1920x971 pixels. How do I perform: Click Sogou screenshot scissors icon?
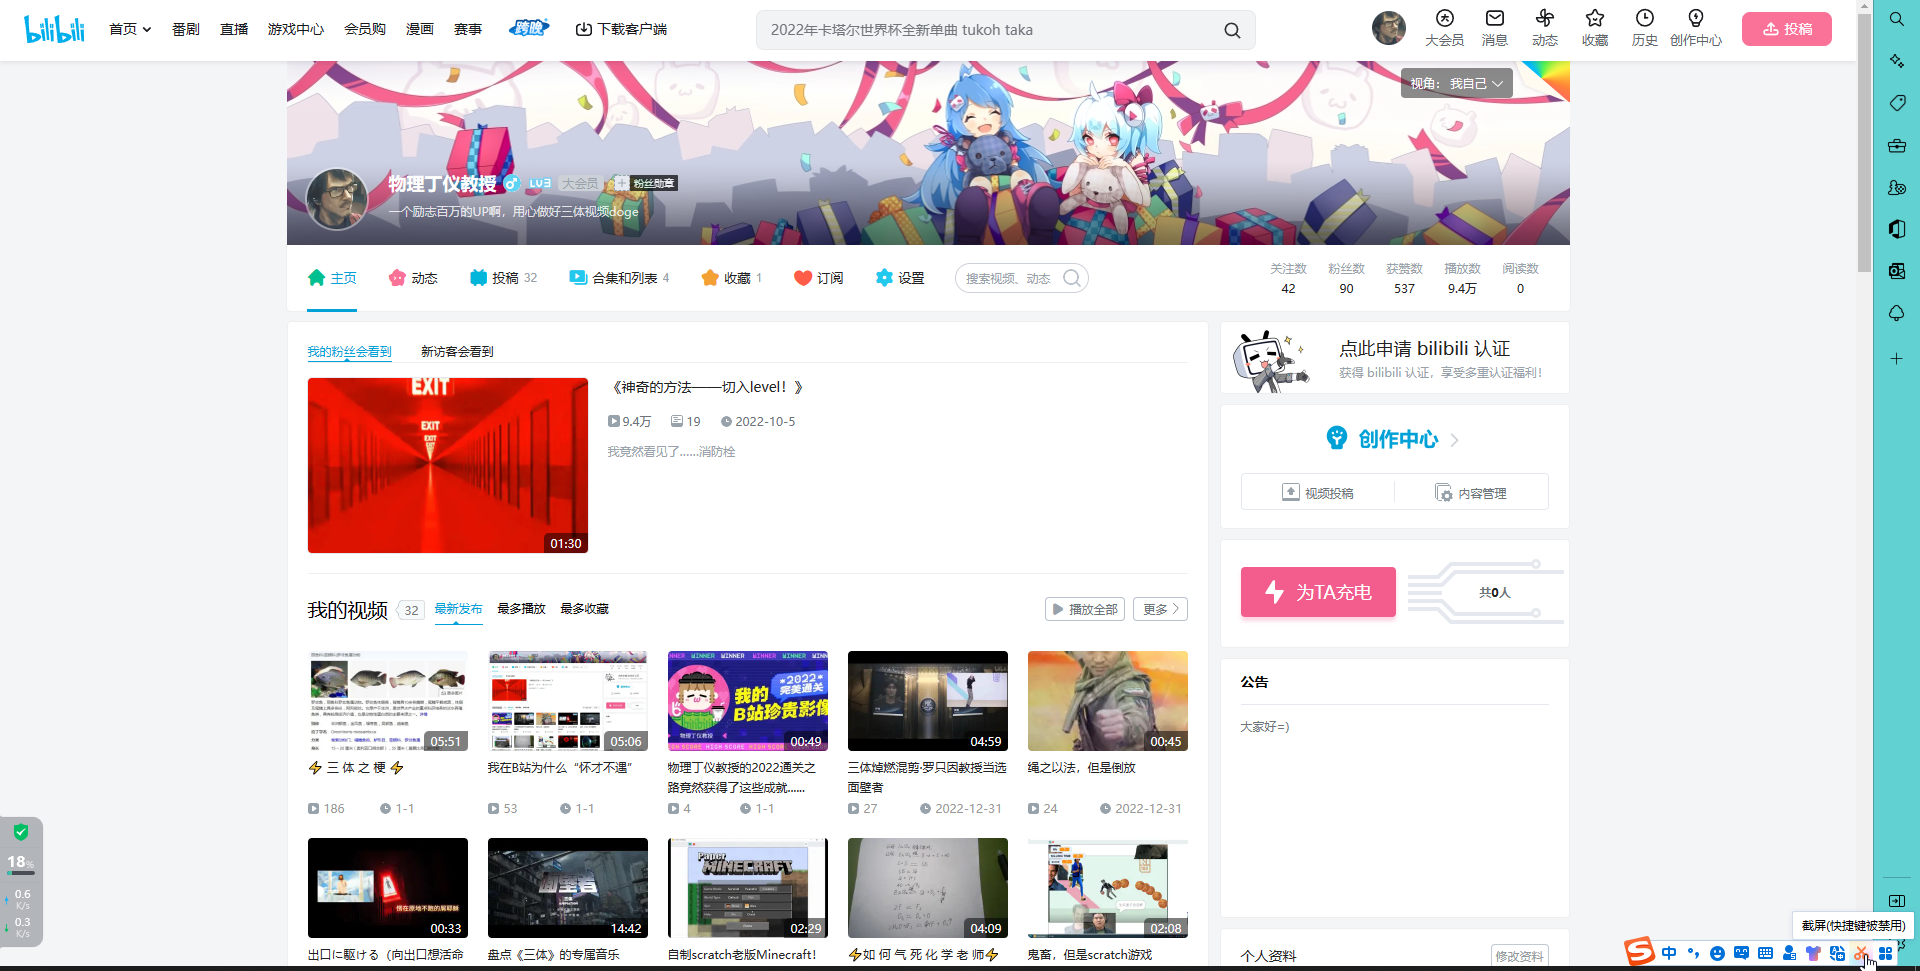[1861, 953]
